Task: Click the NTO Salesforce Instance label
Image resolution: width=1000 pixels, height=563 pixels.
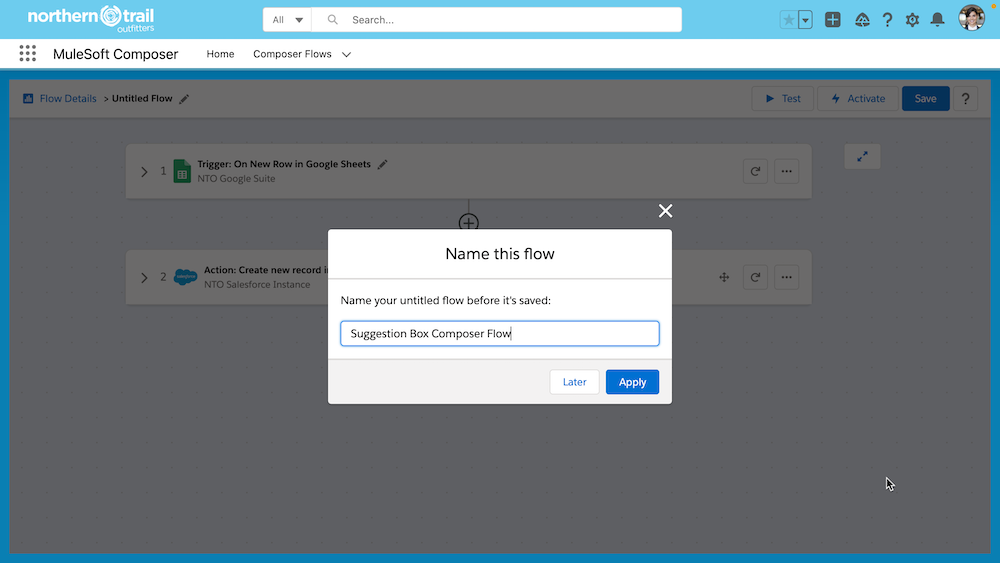Action: (x=257, y=285)
